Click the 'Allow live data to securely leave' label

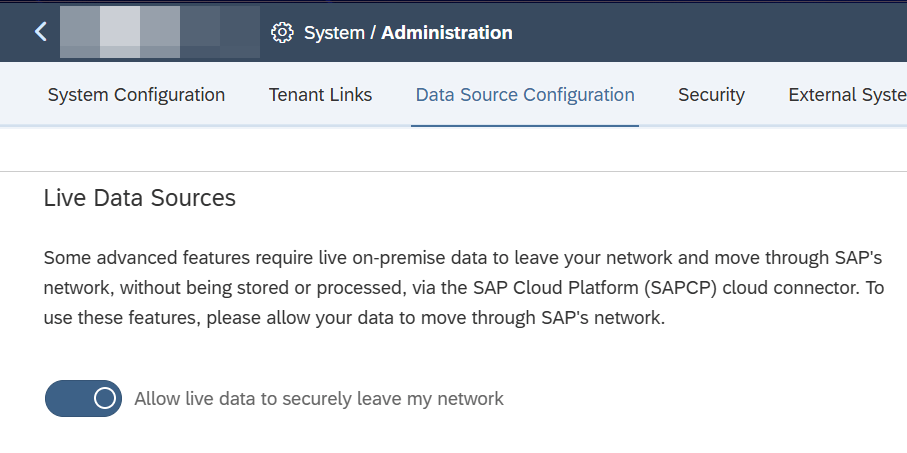tap(319, 399)
